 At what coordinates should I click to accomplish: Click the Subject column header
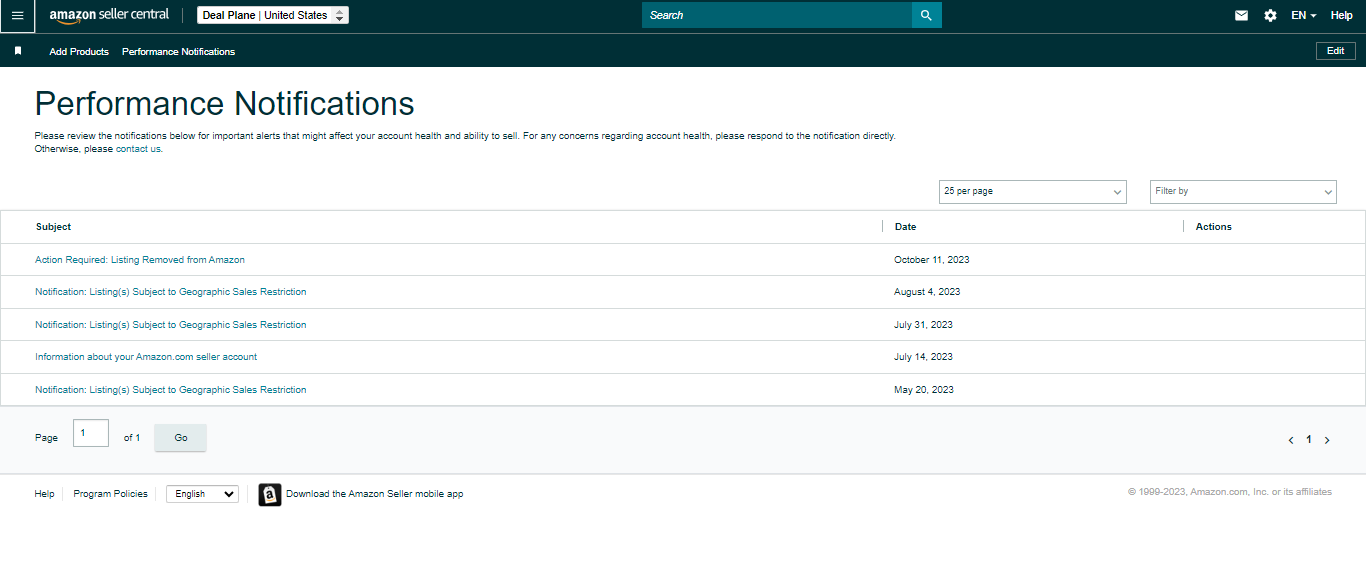[53, 227]
